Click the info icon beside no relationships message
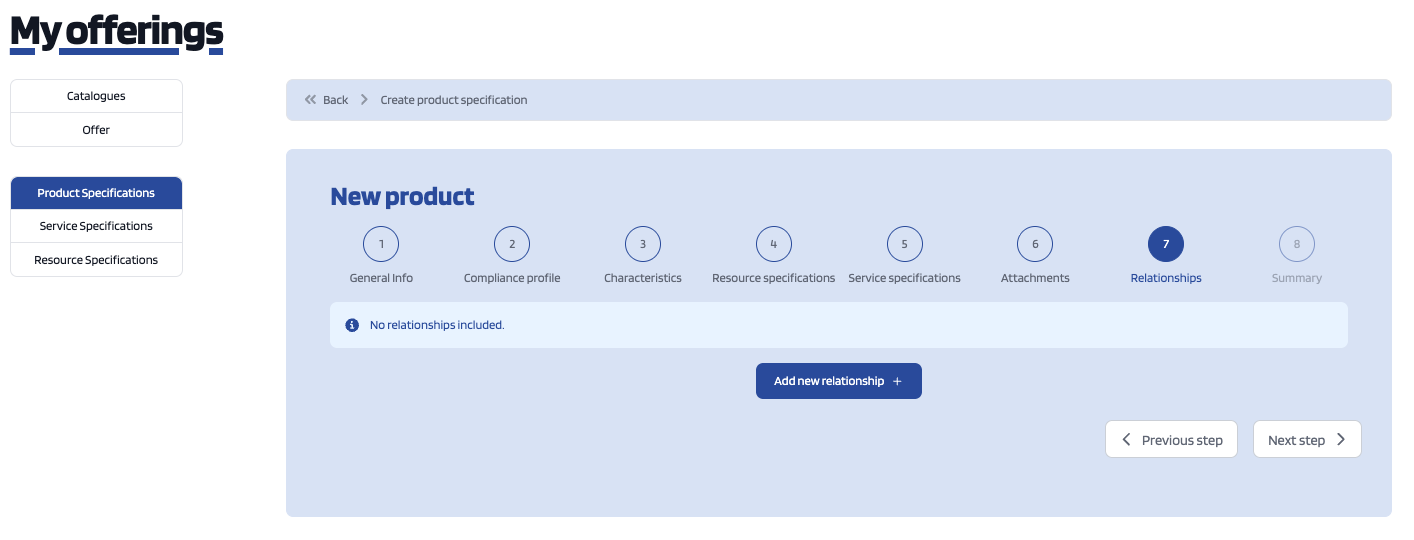 pos(352,325)
